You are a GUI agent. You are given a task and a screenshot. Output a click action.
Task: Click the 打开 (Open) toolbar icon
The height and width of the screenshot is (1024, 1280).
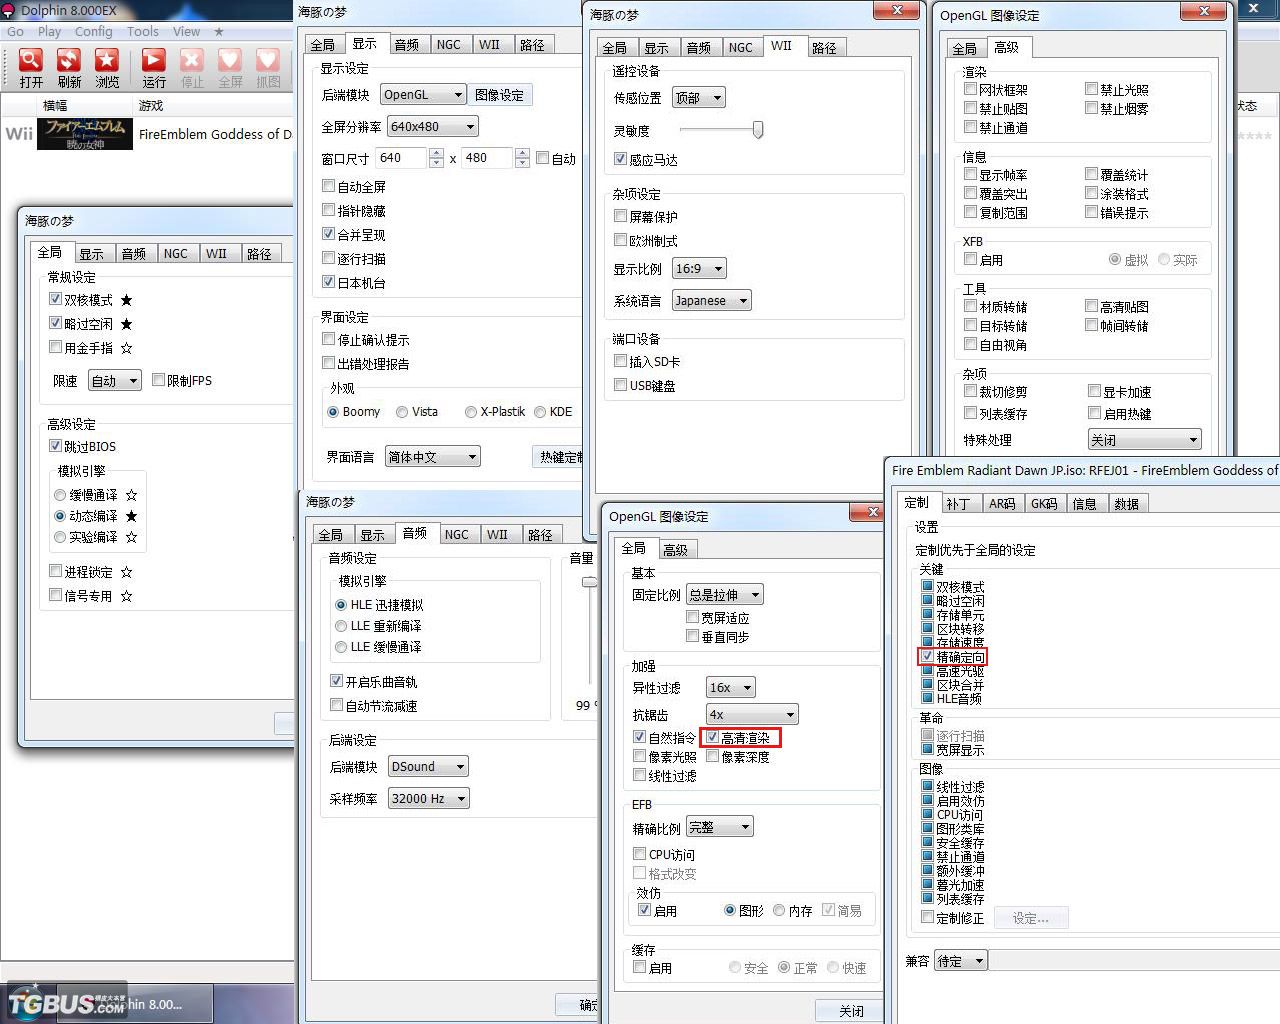click(31, 62)
